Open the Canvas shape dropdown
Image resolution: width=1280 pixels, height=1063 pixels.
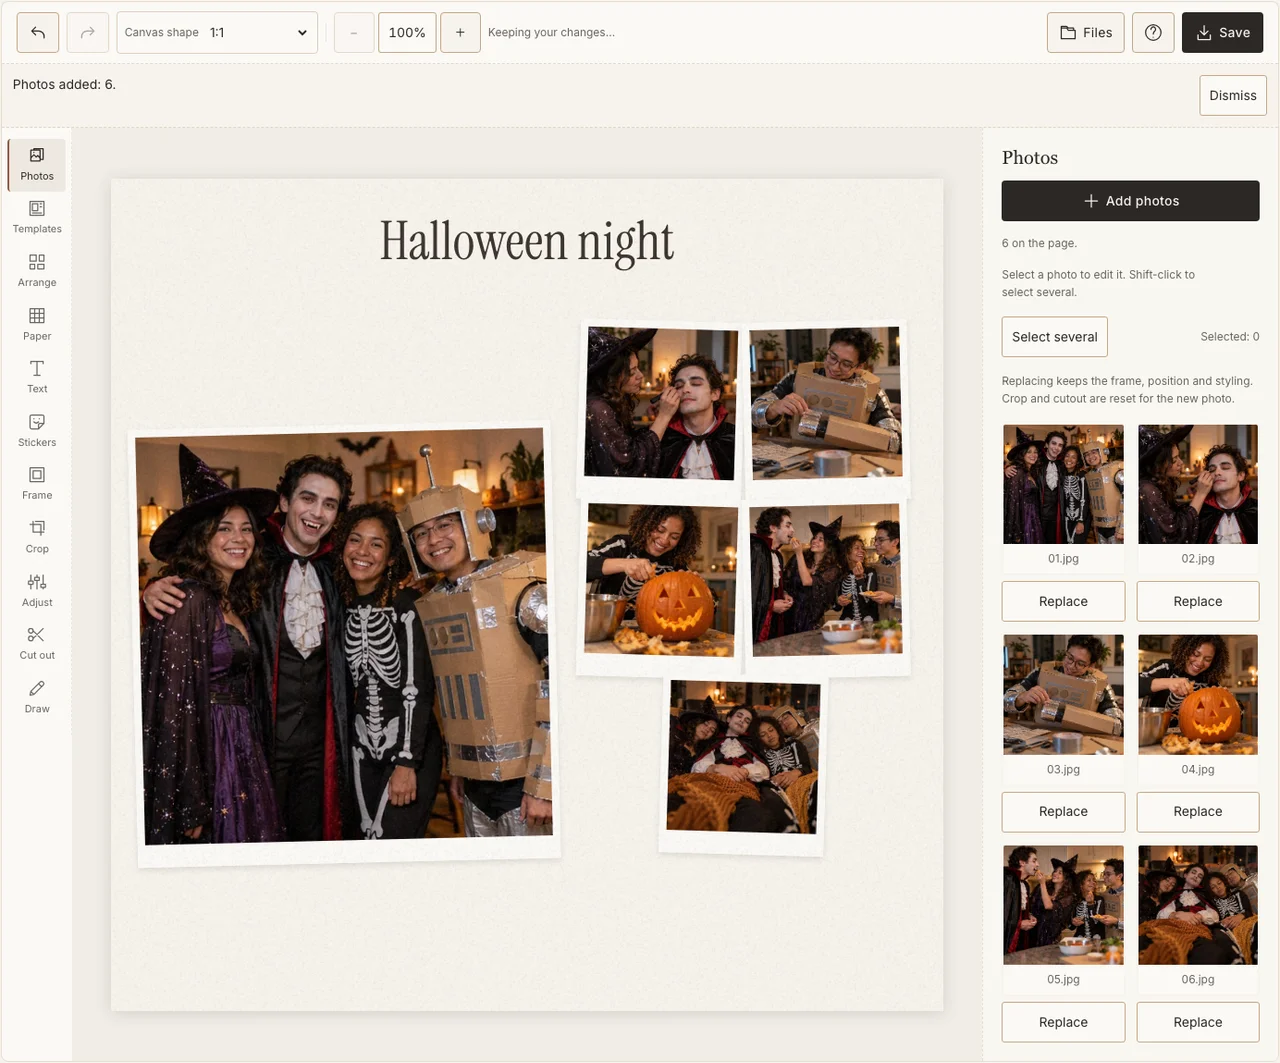point(217,33)
